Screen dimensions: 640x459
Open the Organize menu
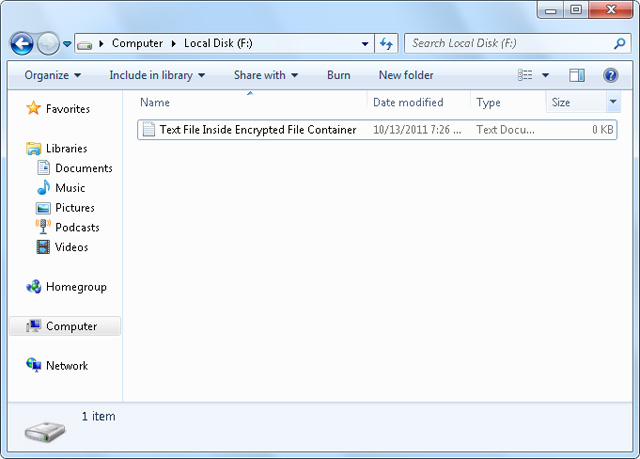tap(53, 75)
